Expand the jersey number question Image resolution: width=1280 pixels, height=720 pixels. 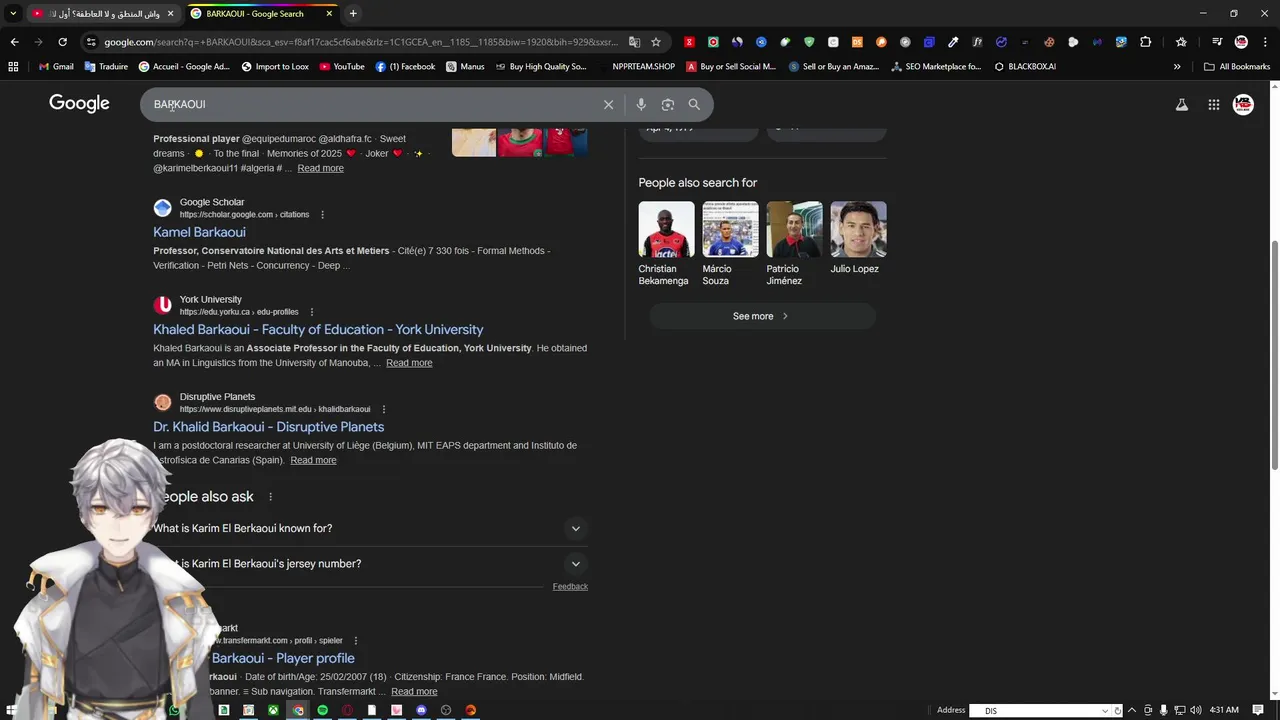[x=370, y=564]
